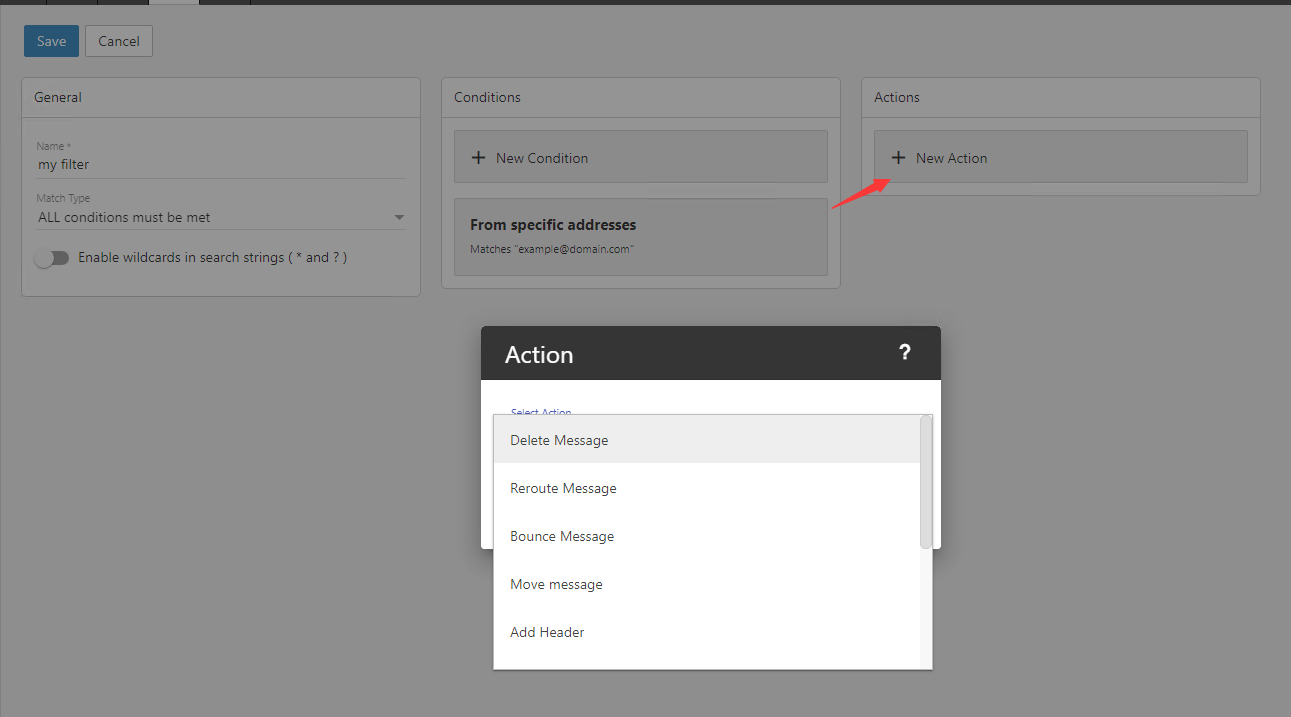Viewport: 1291px width, 717px height.
Task: Open help using the question mark icon
Action: tap(905, 352)
